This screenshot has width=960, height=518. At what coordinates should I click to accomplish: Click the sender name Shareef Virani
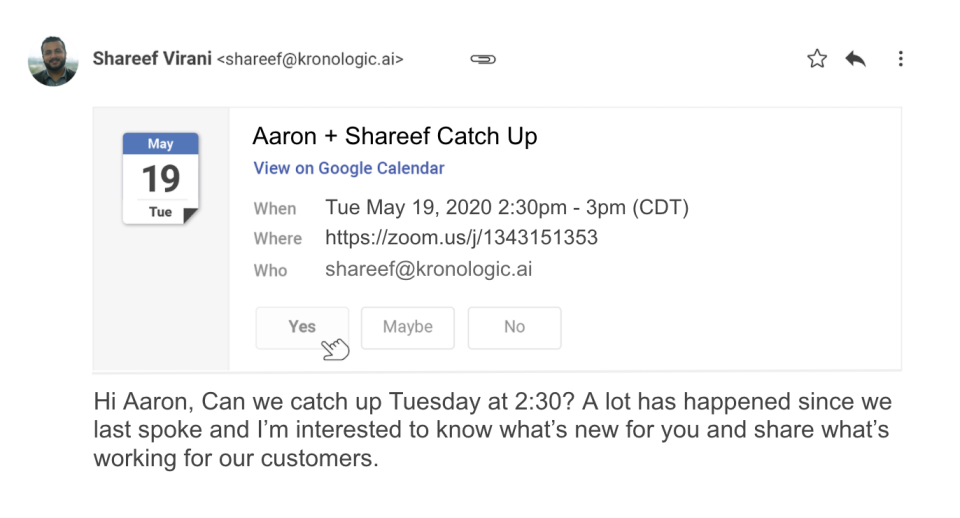(152, 58)
